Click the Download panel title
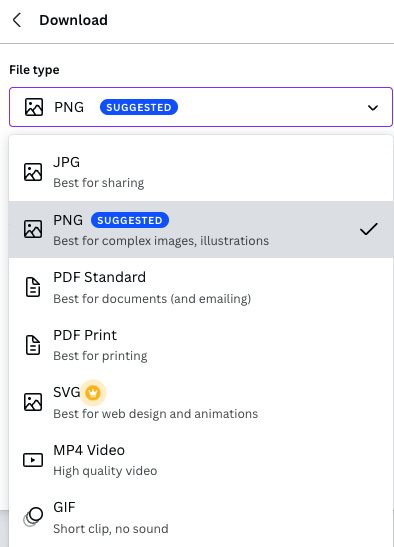Viewport: 394px width, 547px height. 73,20
